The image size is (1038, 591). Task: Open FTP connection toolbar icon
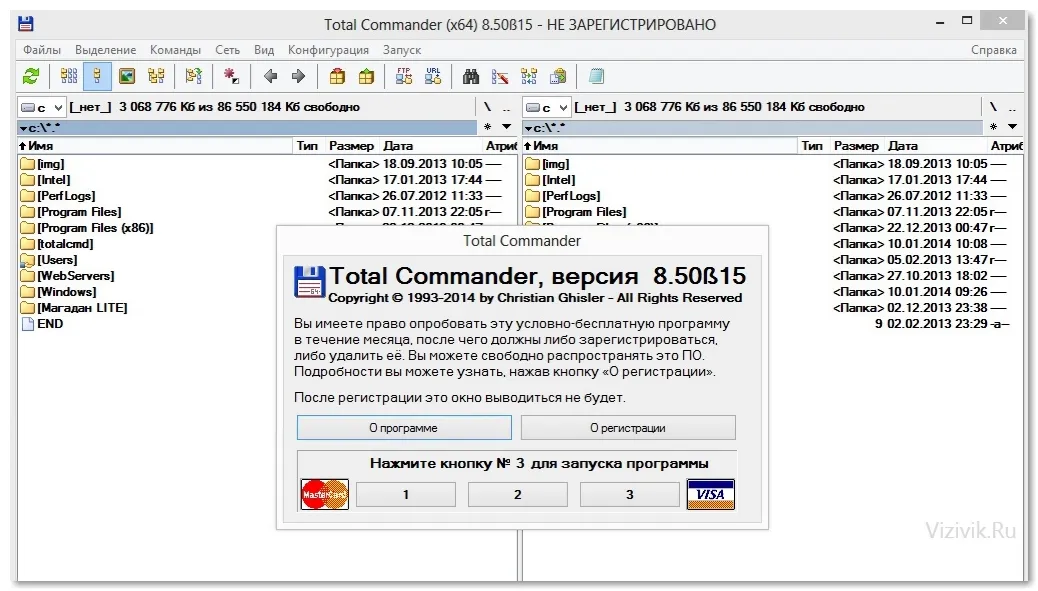coord(403,77)
